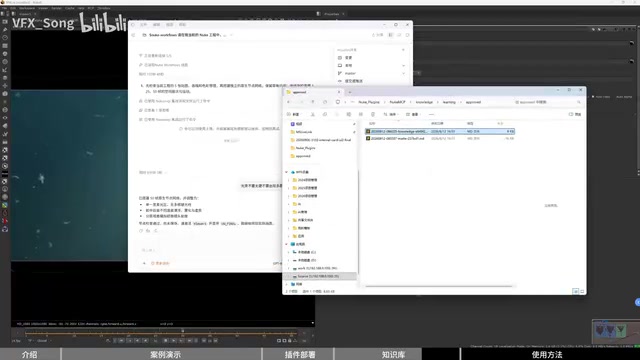Collapse the This PC tree node

click(287, 244)
